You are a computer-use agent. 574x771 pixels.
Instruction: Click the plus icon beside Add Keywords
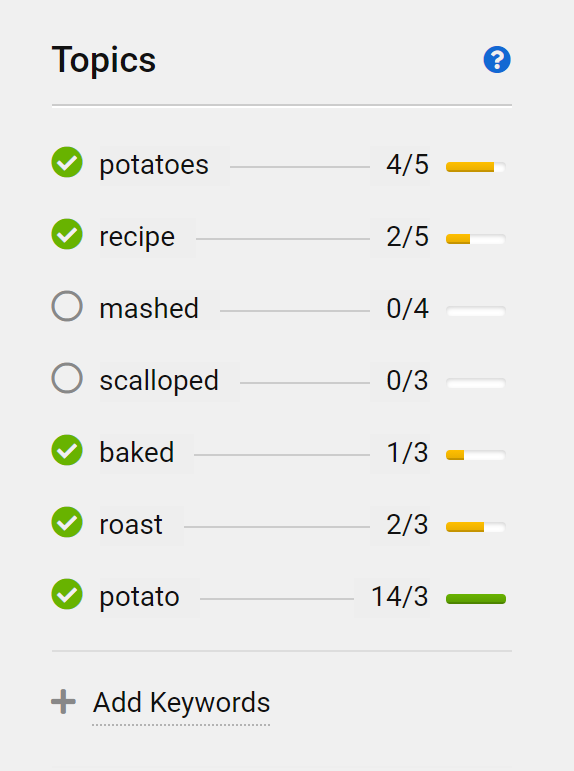[63, 702]
